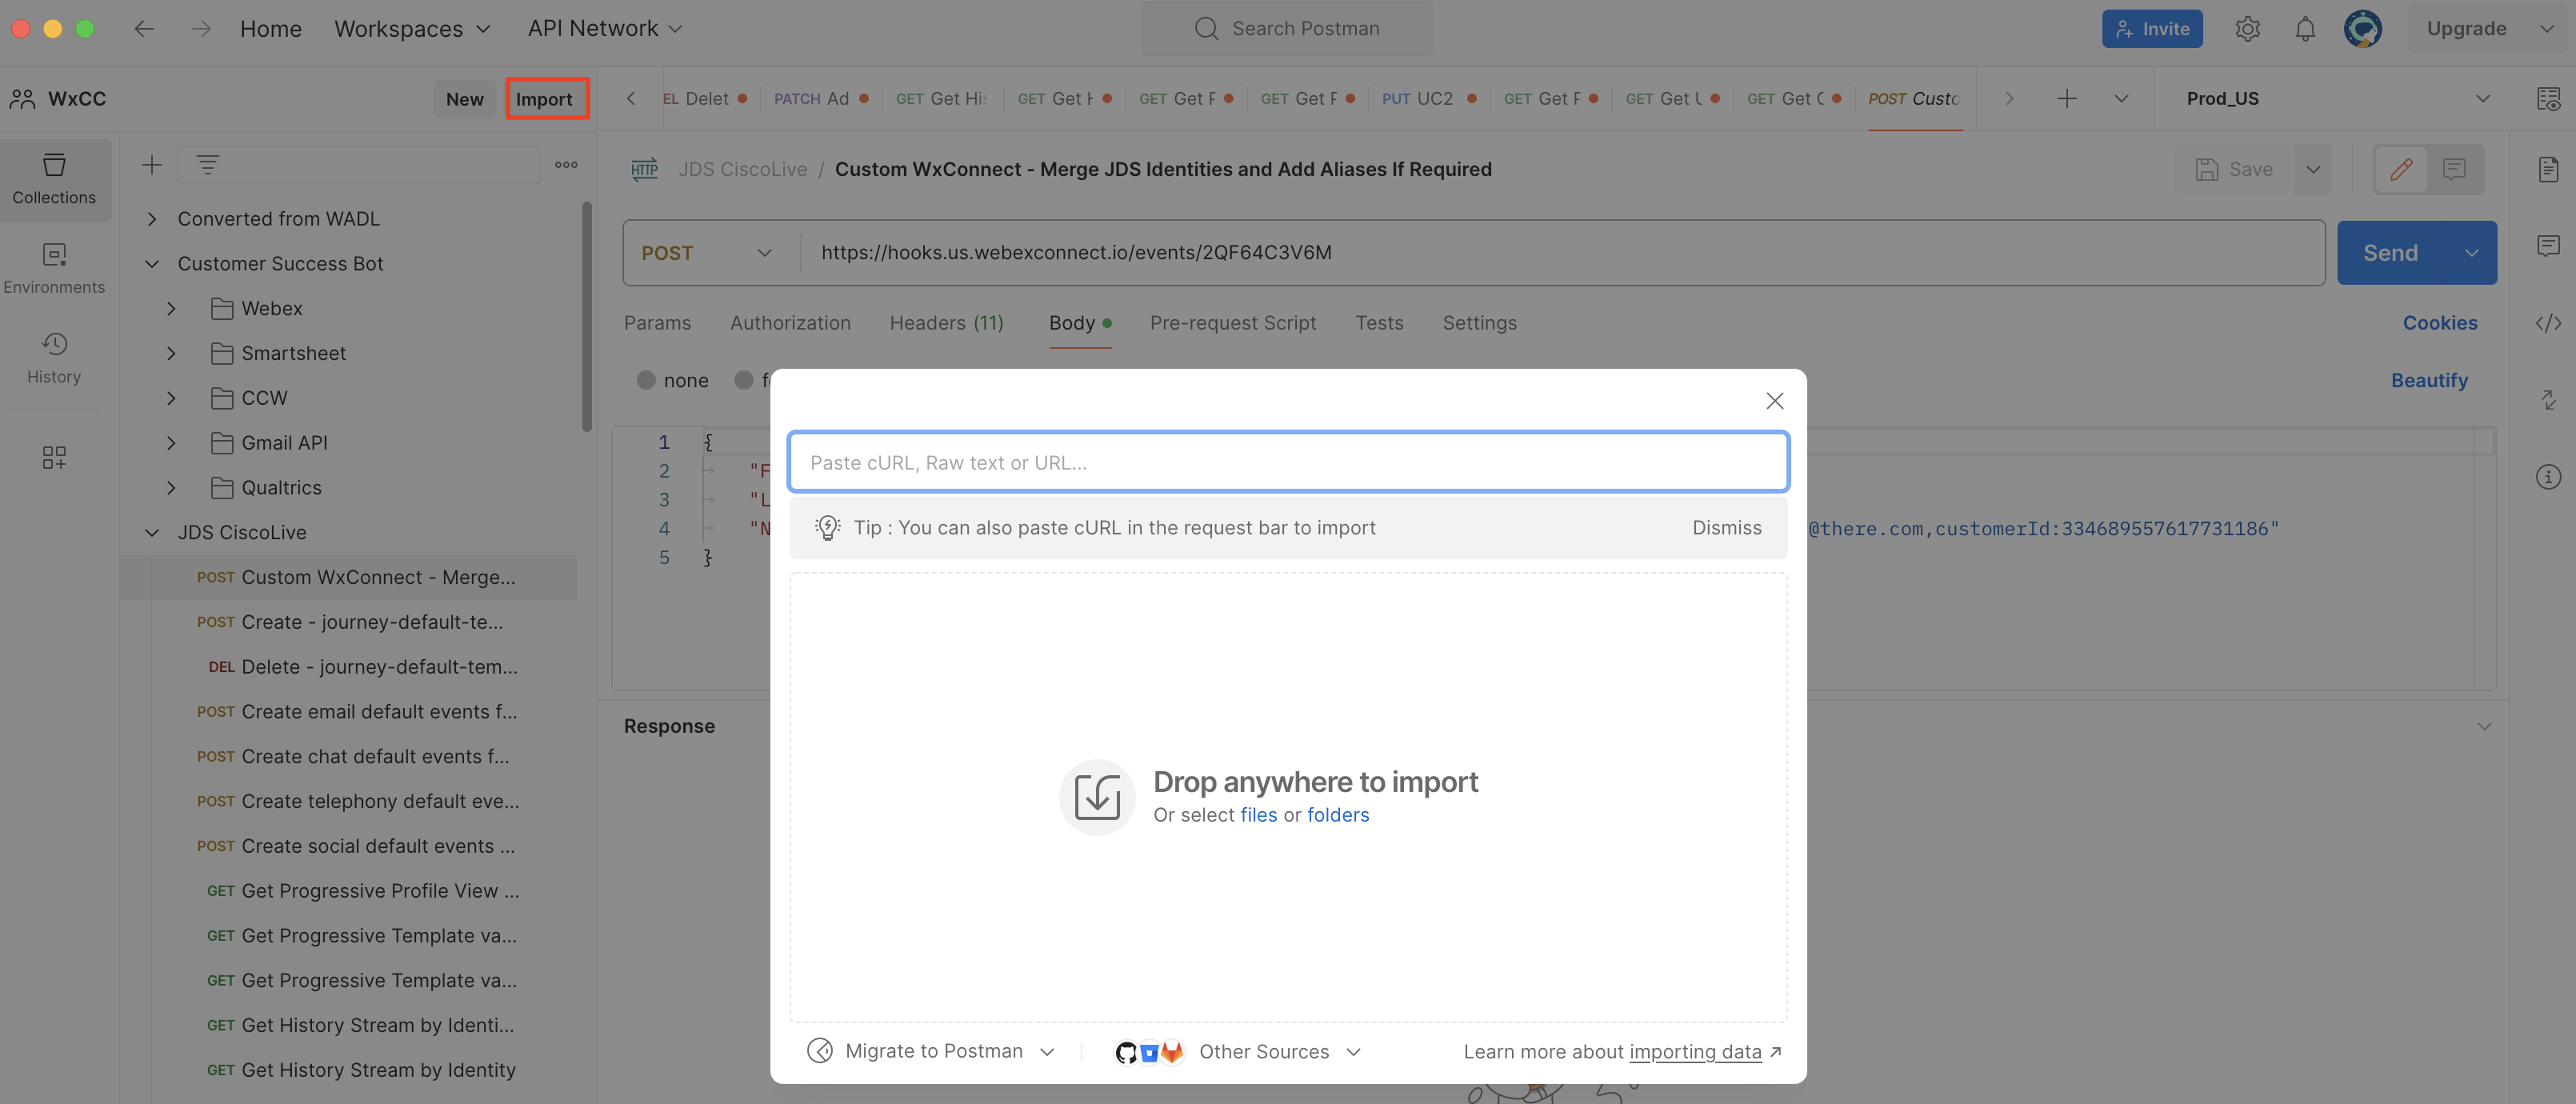
Task: Switch to the Params tab
Action: point(657,323)
